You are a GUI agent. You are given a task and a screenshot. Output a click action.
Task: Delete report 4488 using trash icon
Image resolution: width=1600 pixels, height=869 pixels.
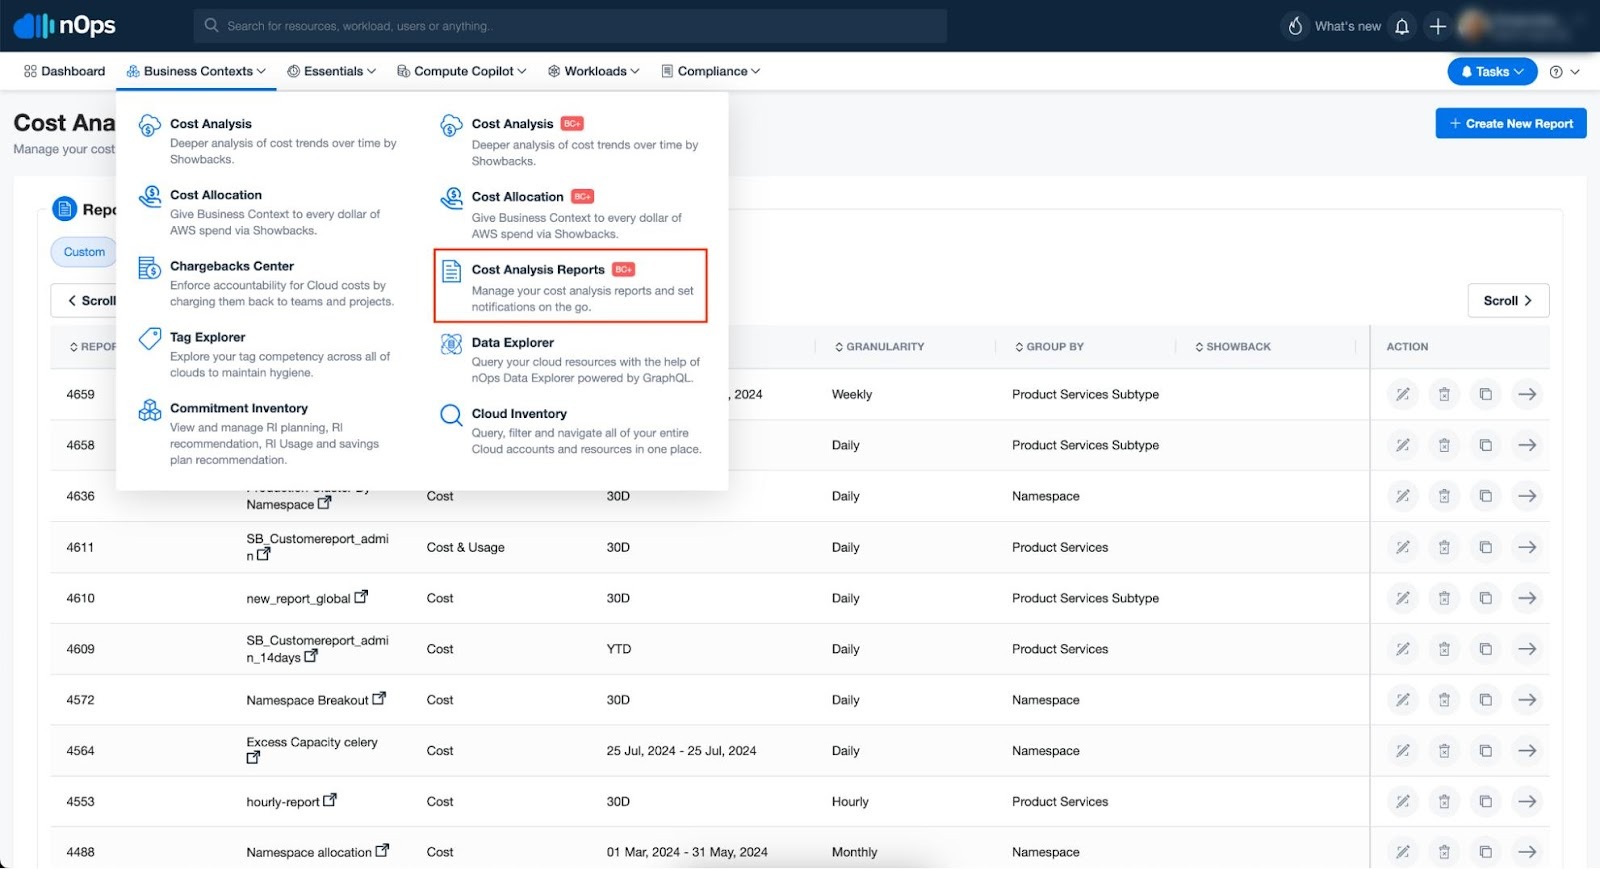[1444, 852]
